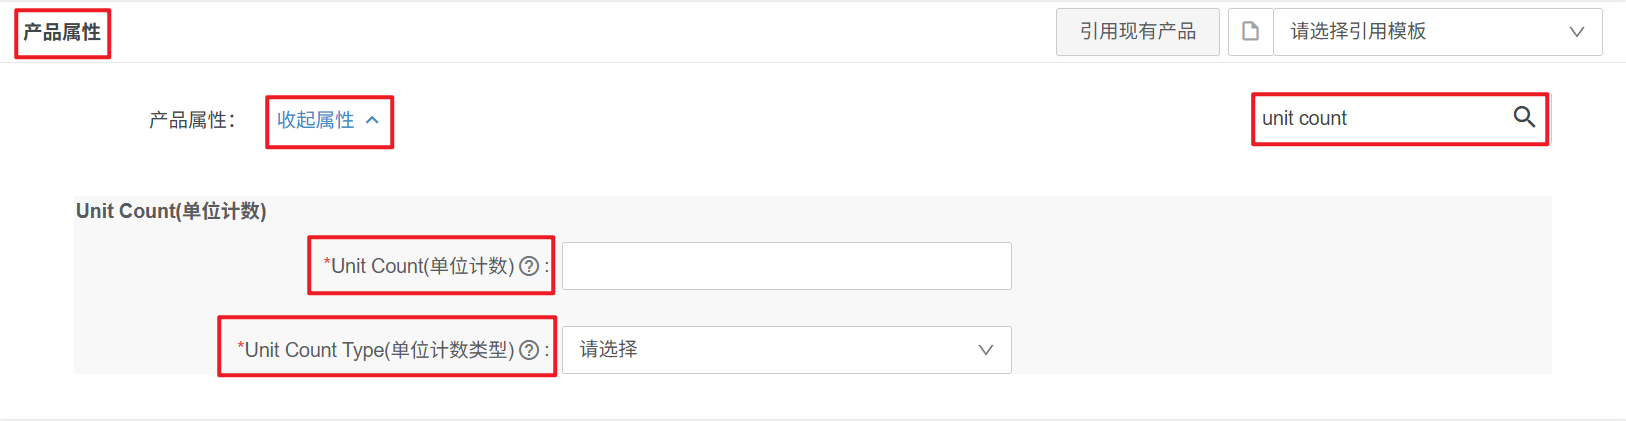Click help icon next to Unit Count(单位计数)
The width and height of the screenshot is (1626, 421).
point(529,266)
